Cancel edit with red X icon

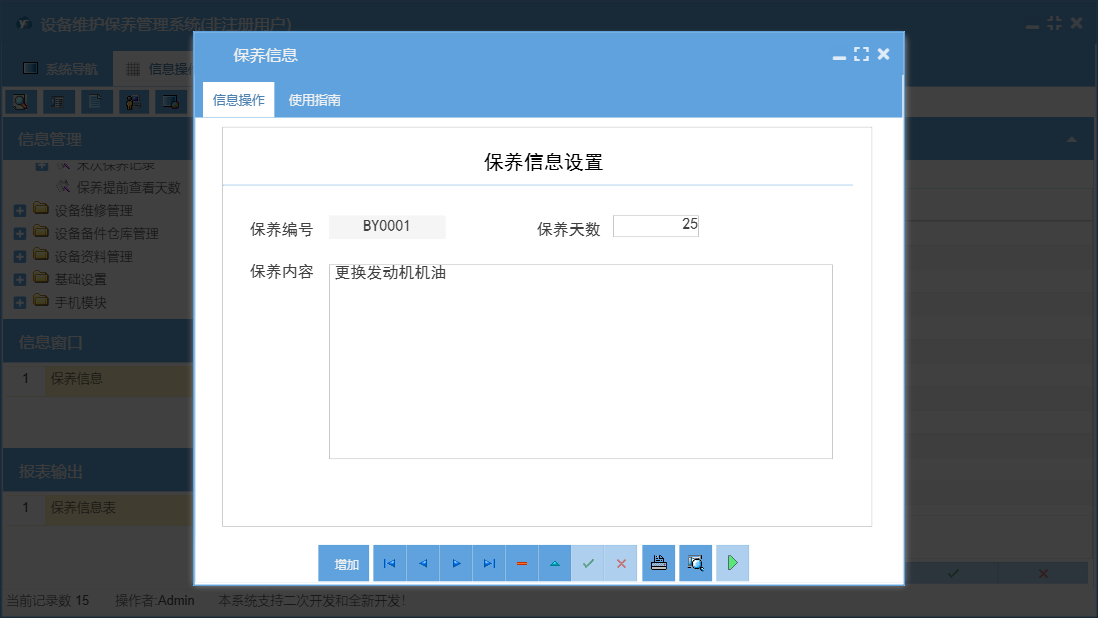[x=621, y=563]
